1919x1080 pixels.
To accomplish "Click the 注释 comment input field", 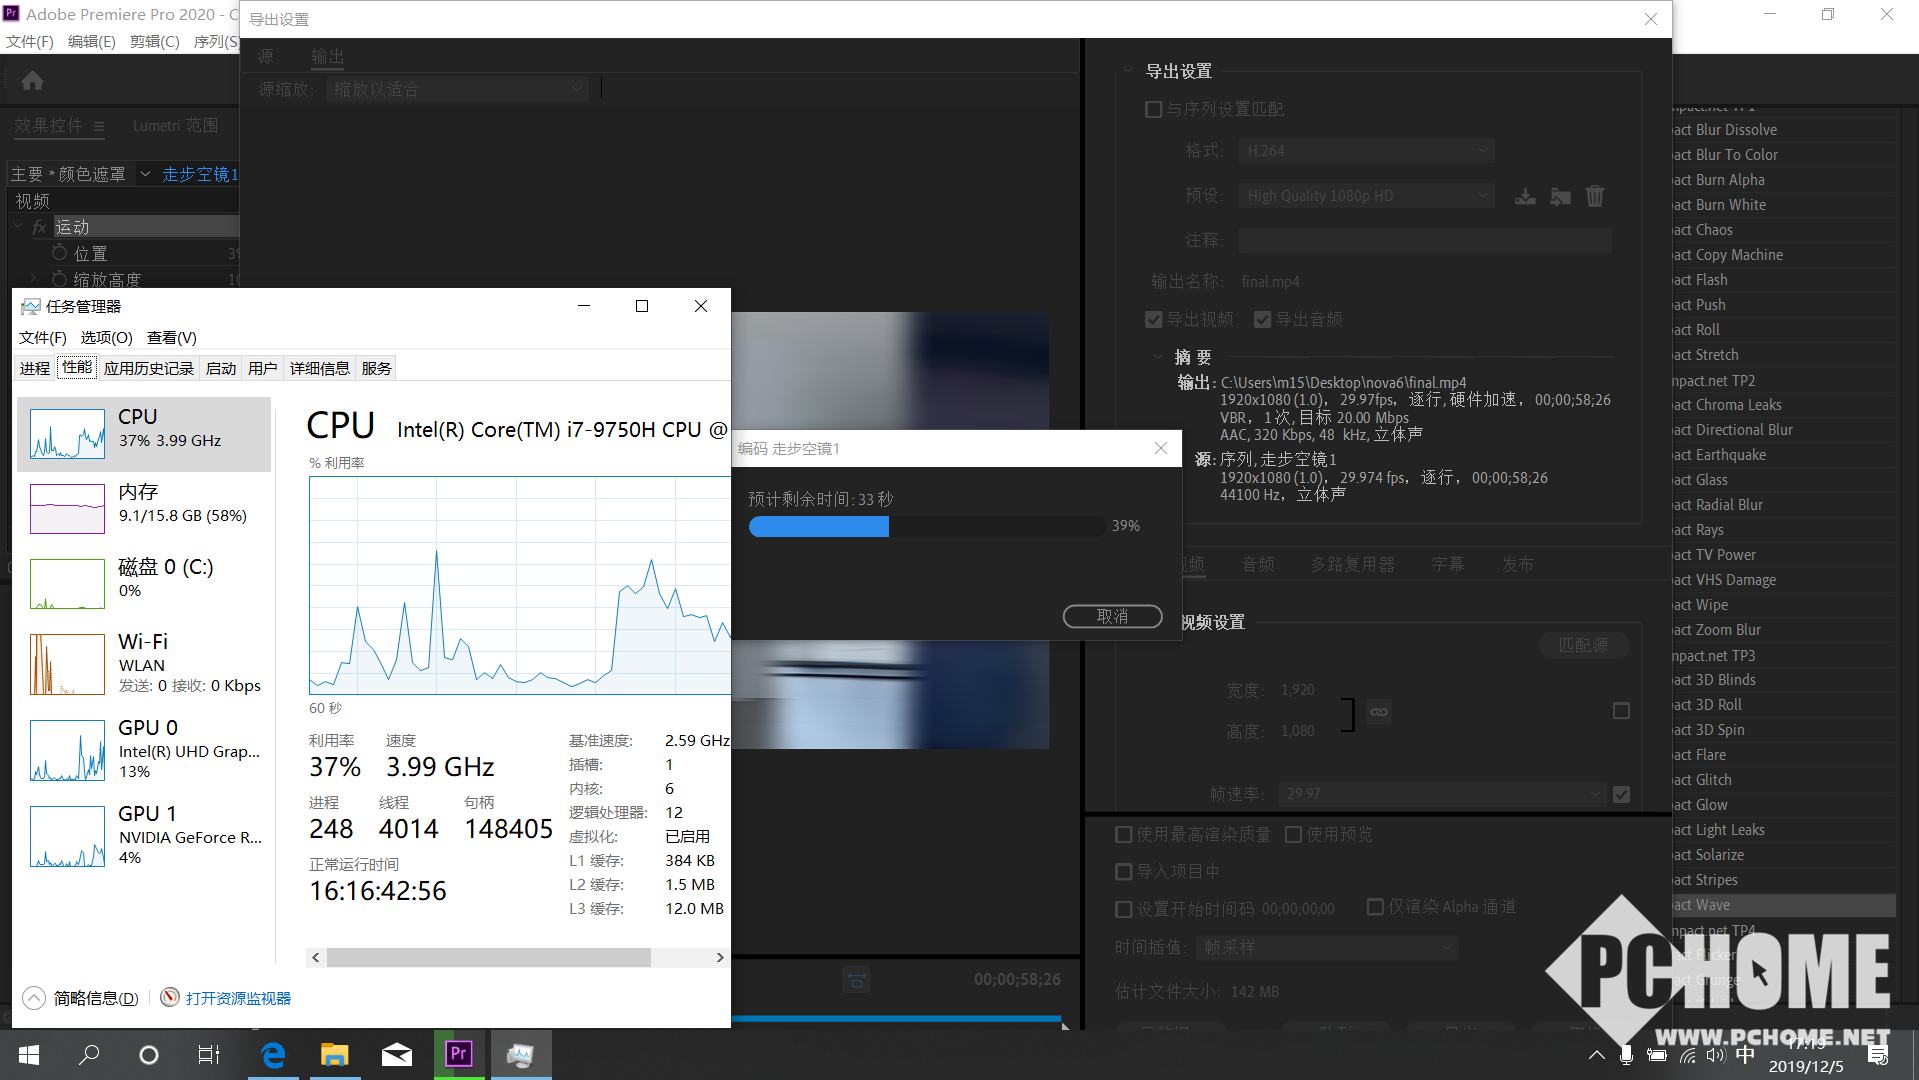I will [1425, 240].
